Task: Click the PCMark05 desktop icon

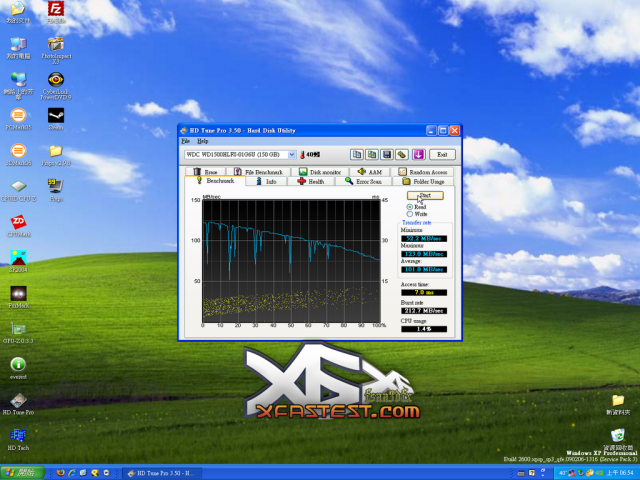Action: (x=18, y=119)
